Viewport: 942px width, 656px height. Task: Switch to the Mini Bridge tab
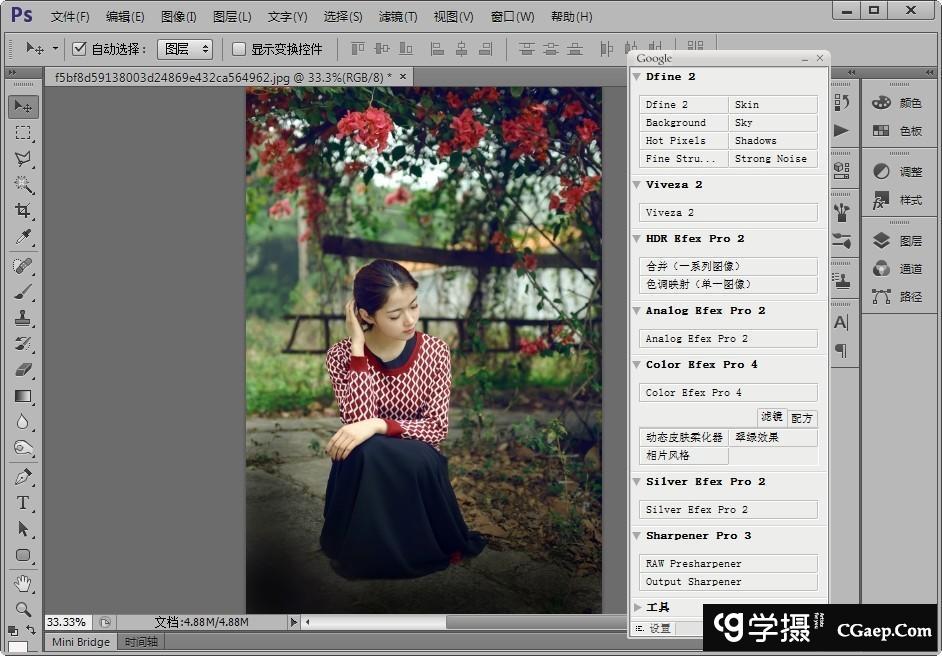pos(81,642)
